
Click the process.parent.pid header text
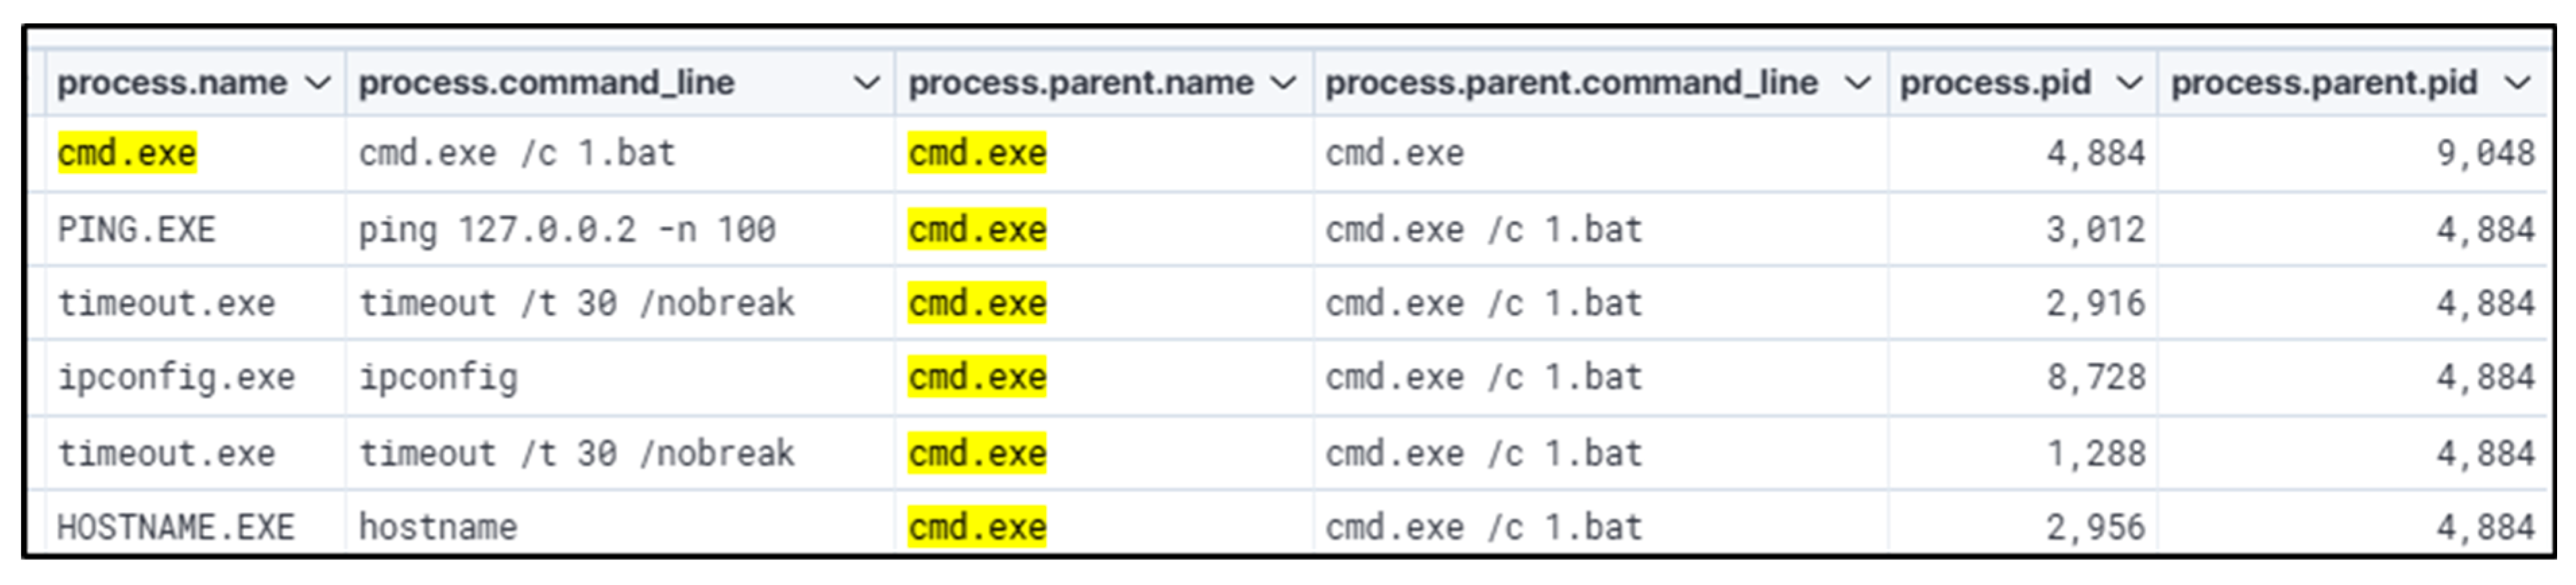2323,83
